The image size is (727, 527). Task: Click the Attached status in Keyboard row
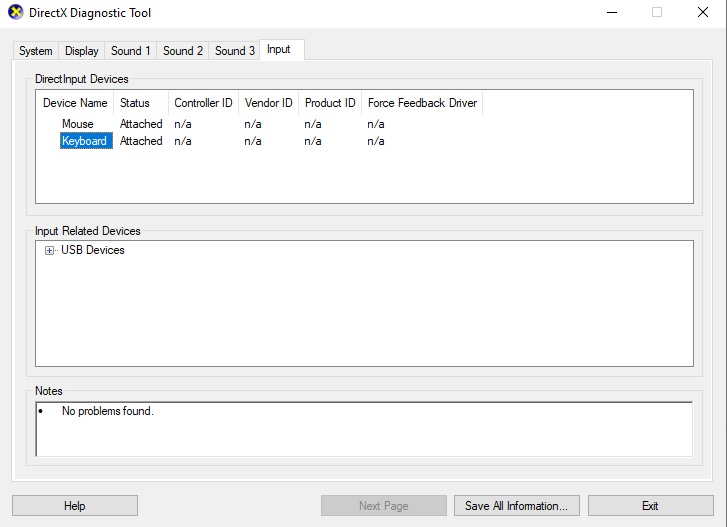141,140
